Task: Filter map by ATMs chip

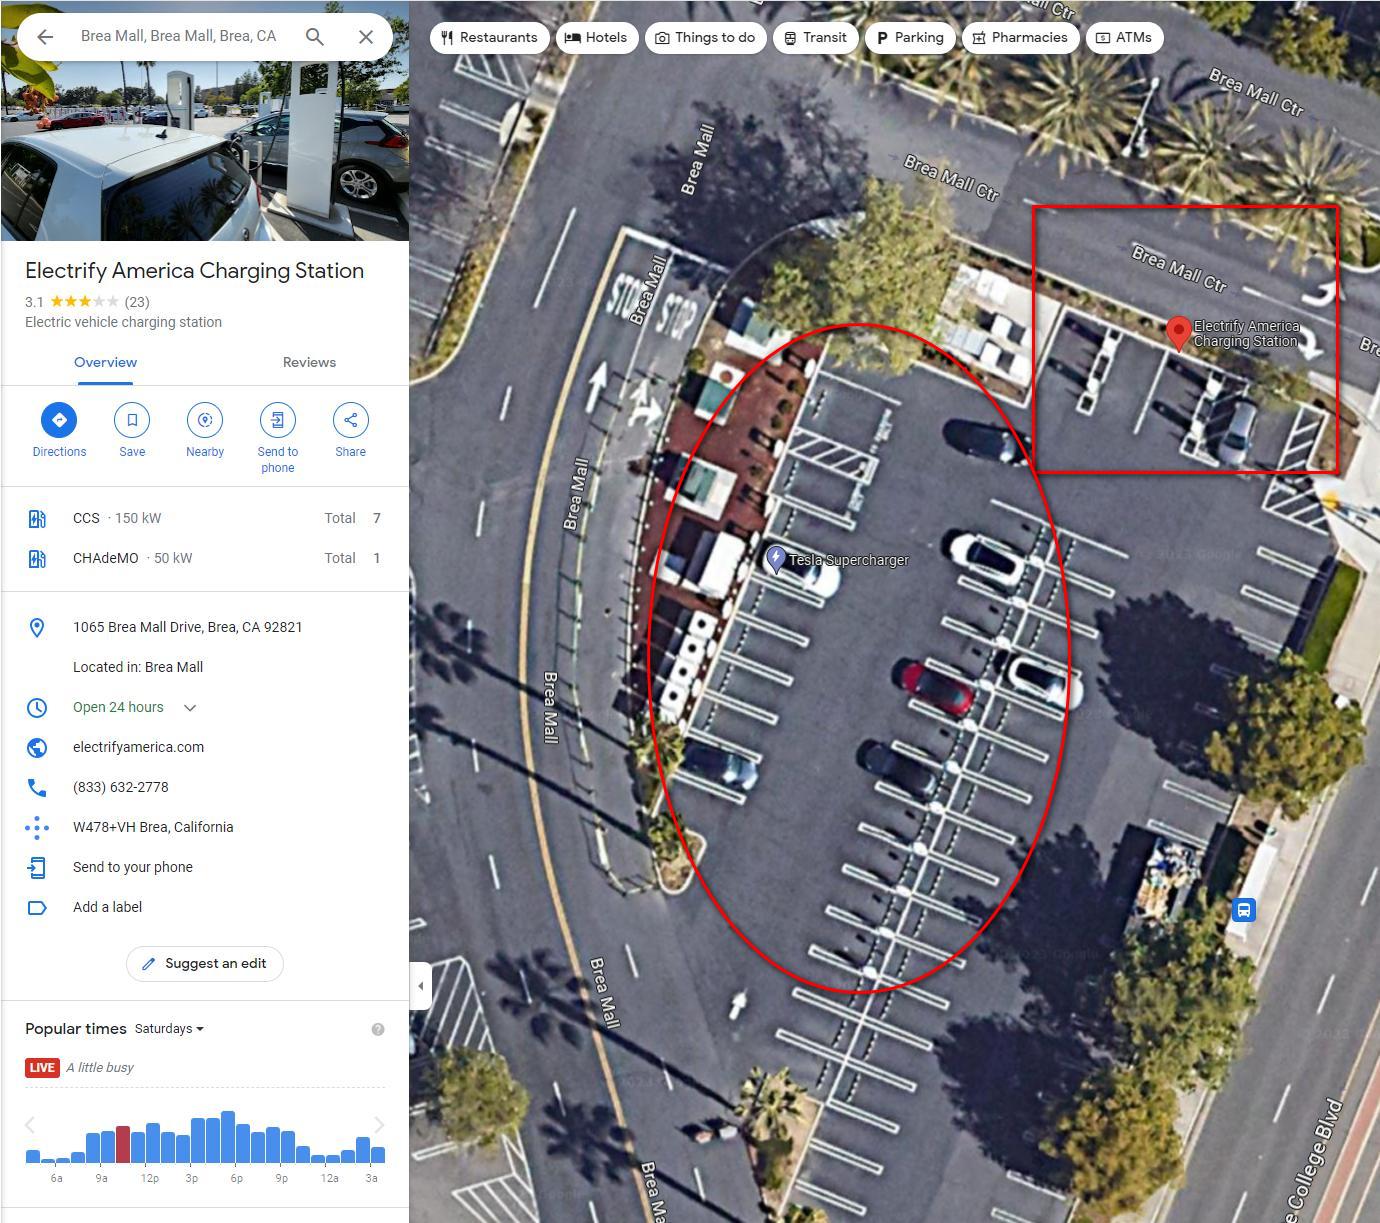Action: [1124, 37]
